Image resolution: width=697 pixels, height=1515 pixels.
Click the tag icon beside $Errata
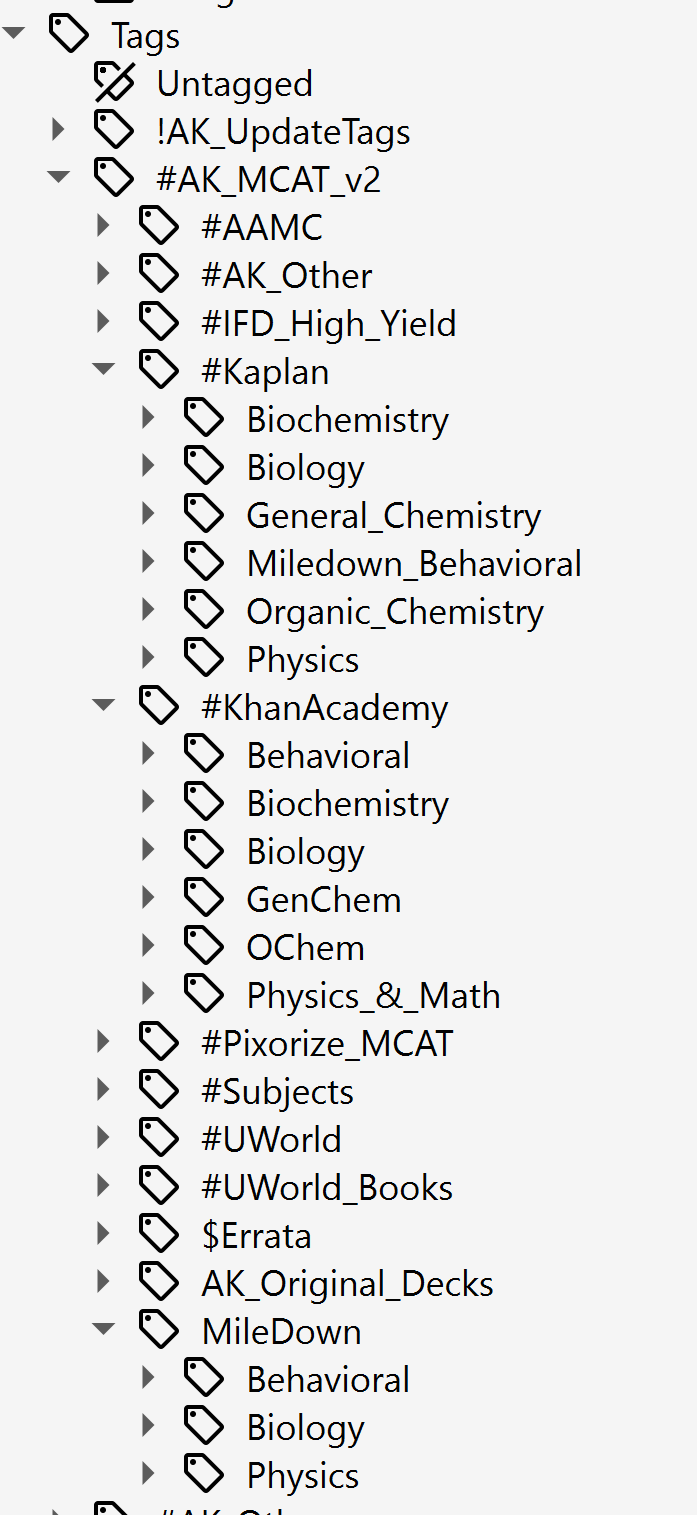(159, 1235)
